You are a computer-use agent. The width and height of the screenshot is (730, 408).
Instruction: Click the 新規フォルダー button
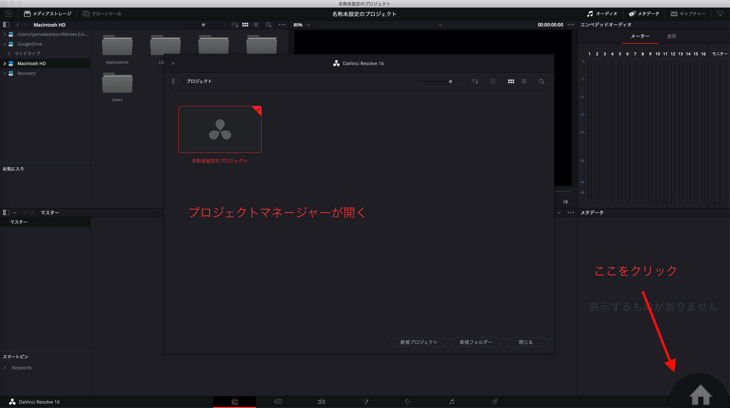(x=476, y=342)
